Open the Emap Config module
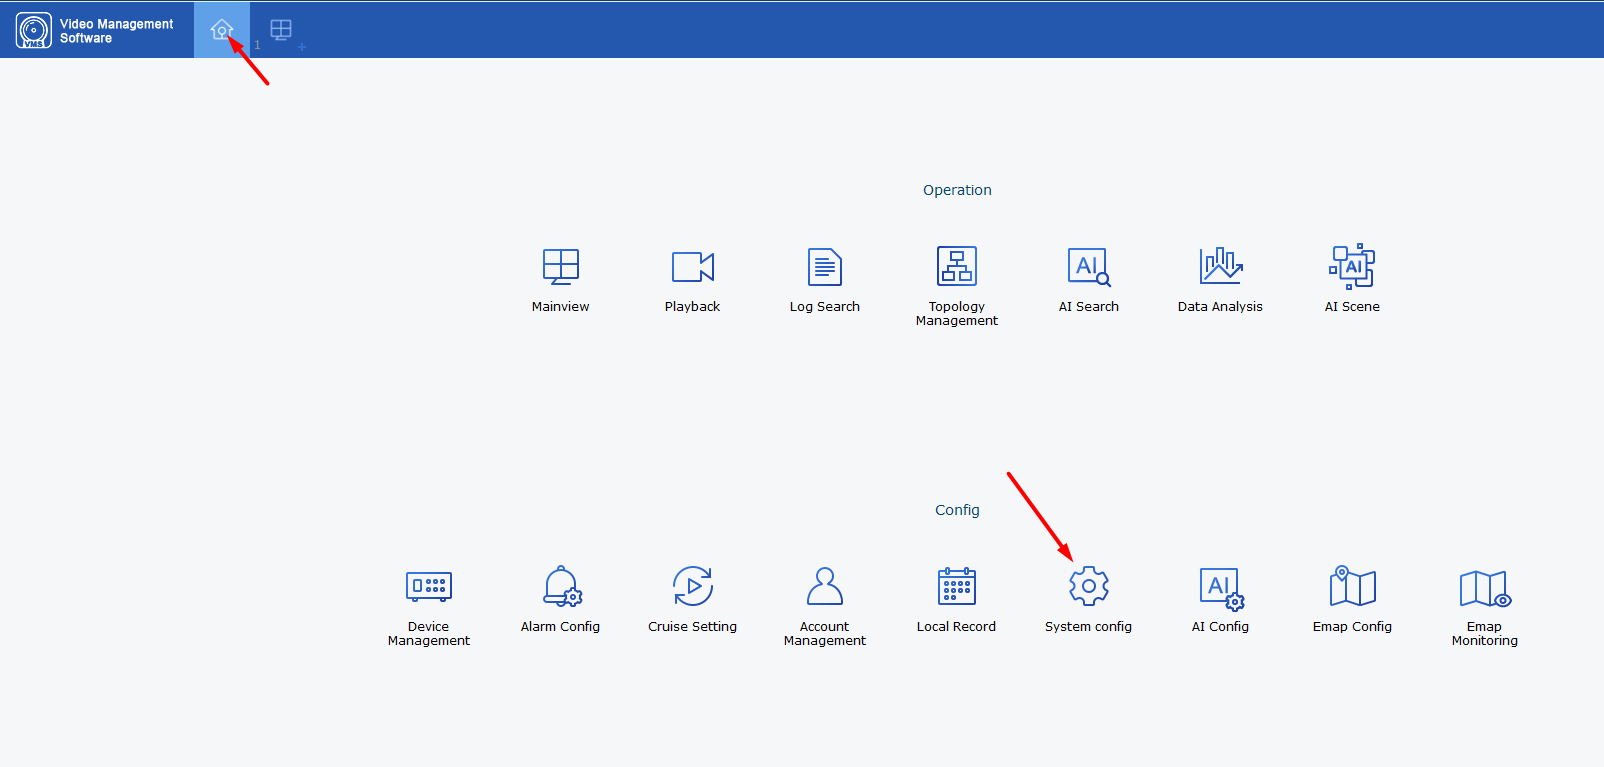The height and width of the screenshot is (767, 1604). [x=1352, y=600]
